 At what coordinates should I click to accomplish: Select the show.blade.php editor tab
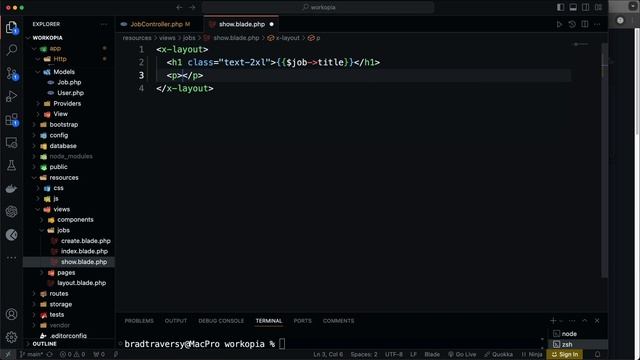(x=242, y=24)
